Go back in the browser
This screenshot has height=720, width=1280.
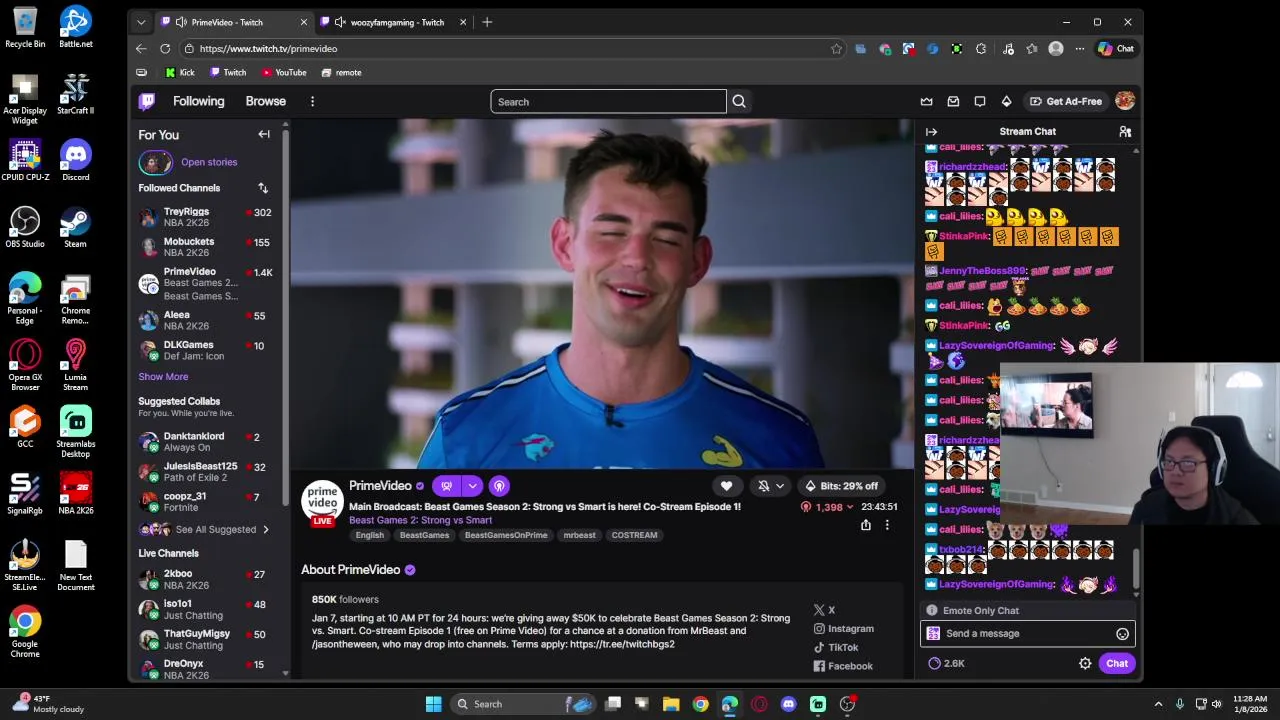point(141,48)
